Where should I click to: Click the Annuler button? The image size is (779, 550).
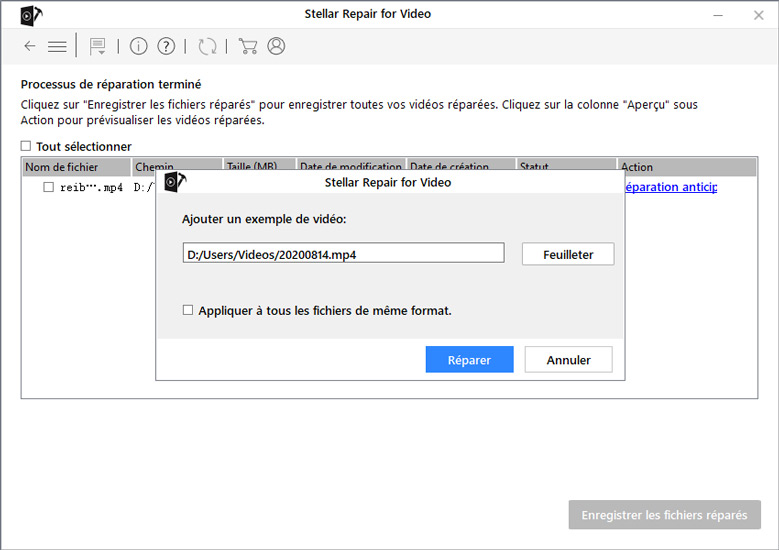568,359
